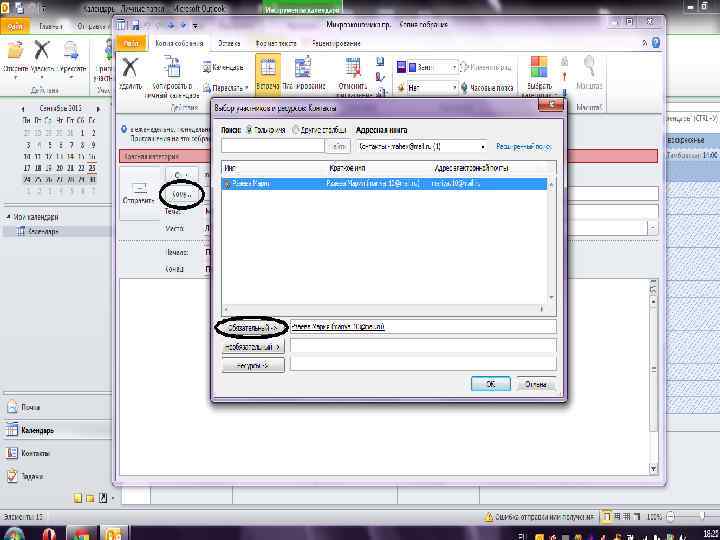The width and height of the screenshot is (720, 540).
Task: Select the Appointment (Встреча) ribbon icon
Action: click(268, 74)
